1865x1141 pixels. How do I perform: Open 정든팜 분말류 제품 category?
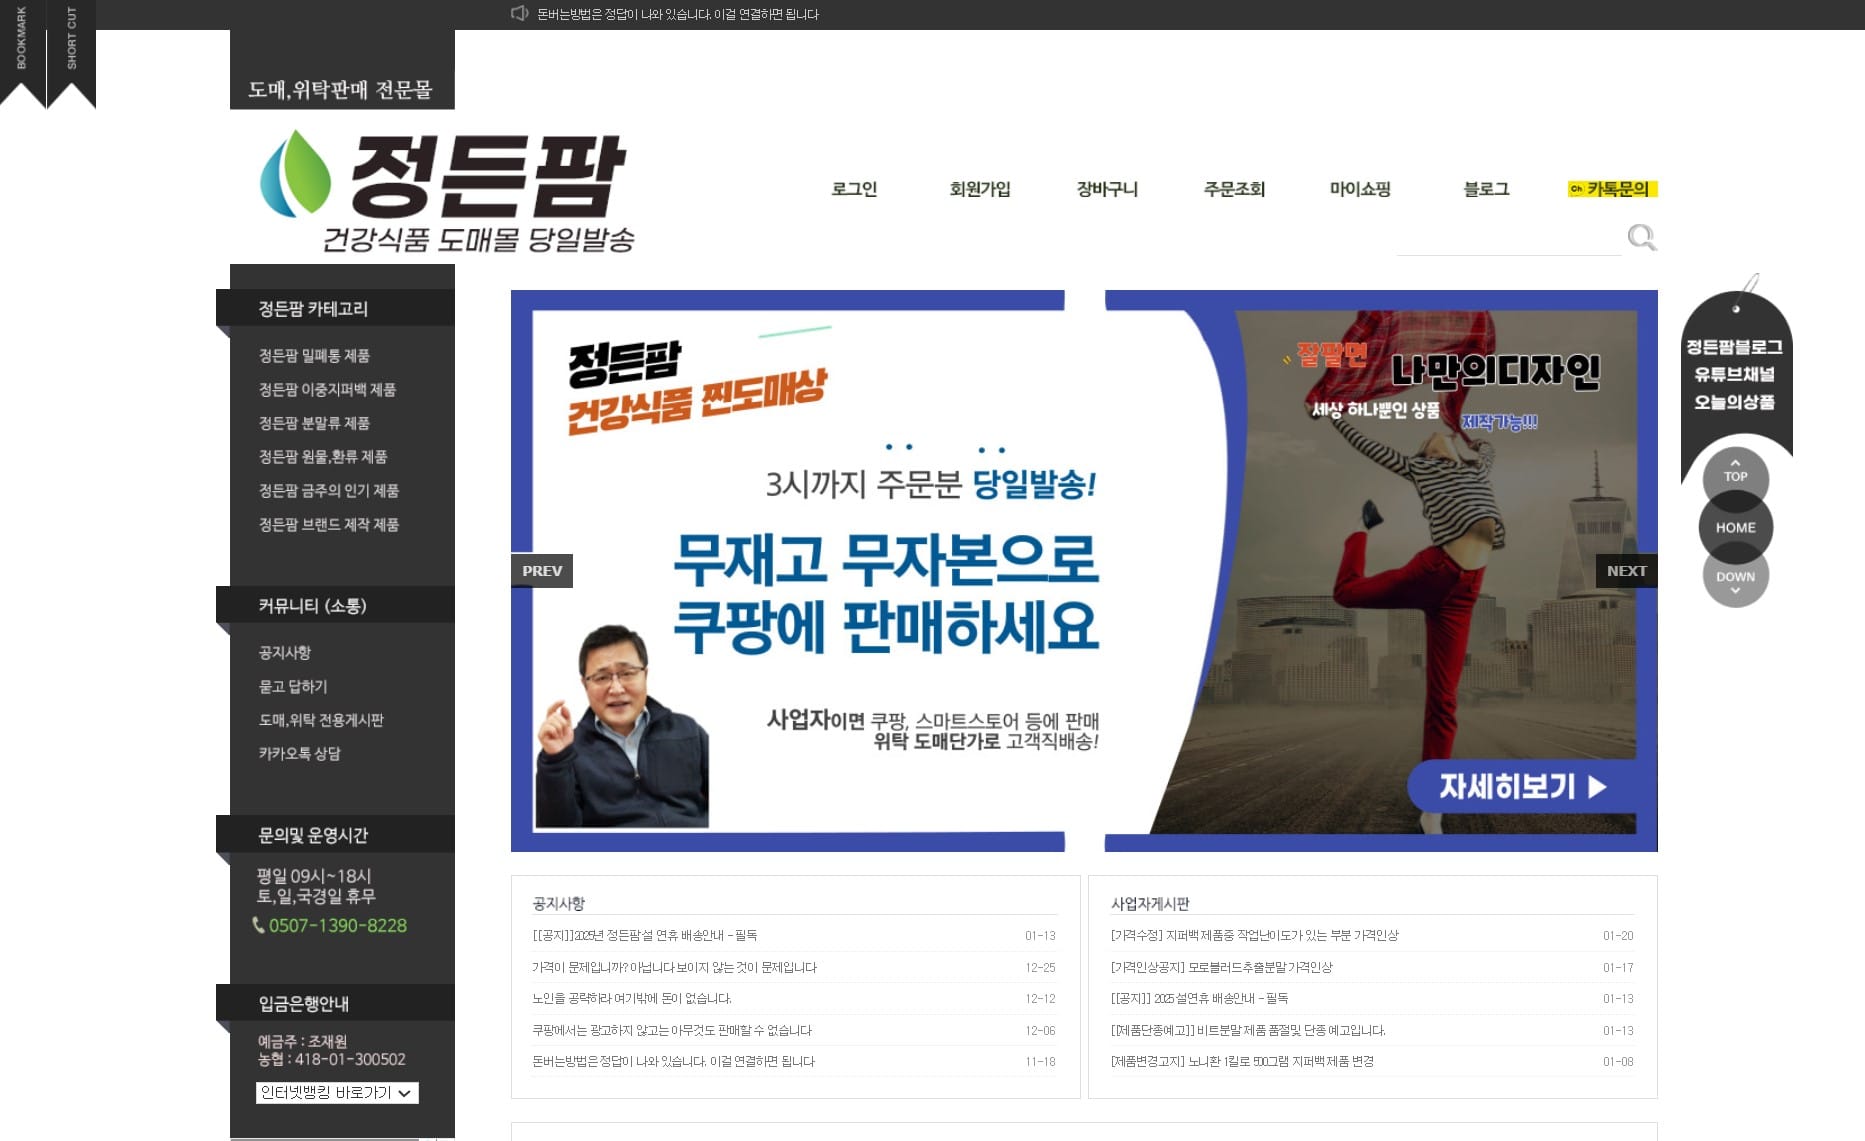tap(314, 423)
